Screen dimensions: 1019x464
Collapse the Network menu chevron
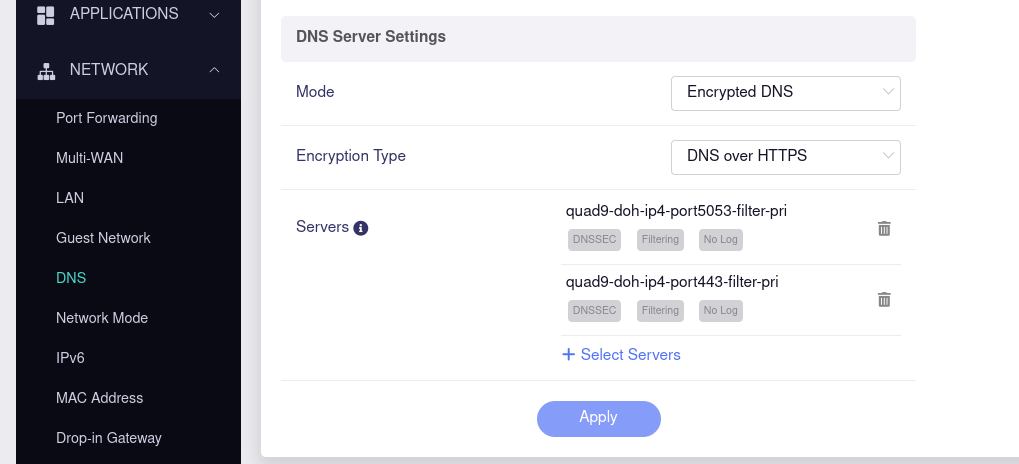pyautogui.click(x=214, y=70)
